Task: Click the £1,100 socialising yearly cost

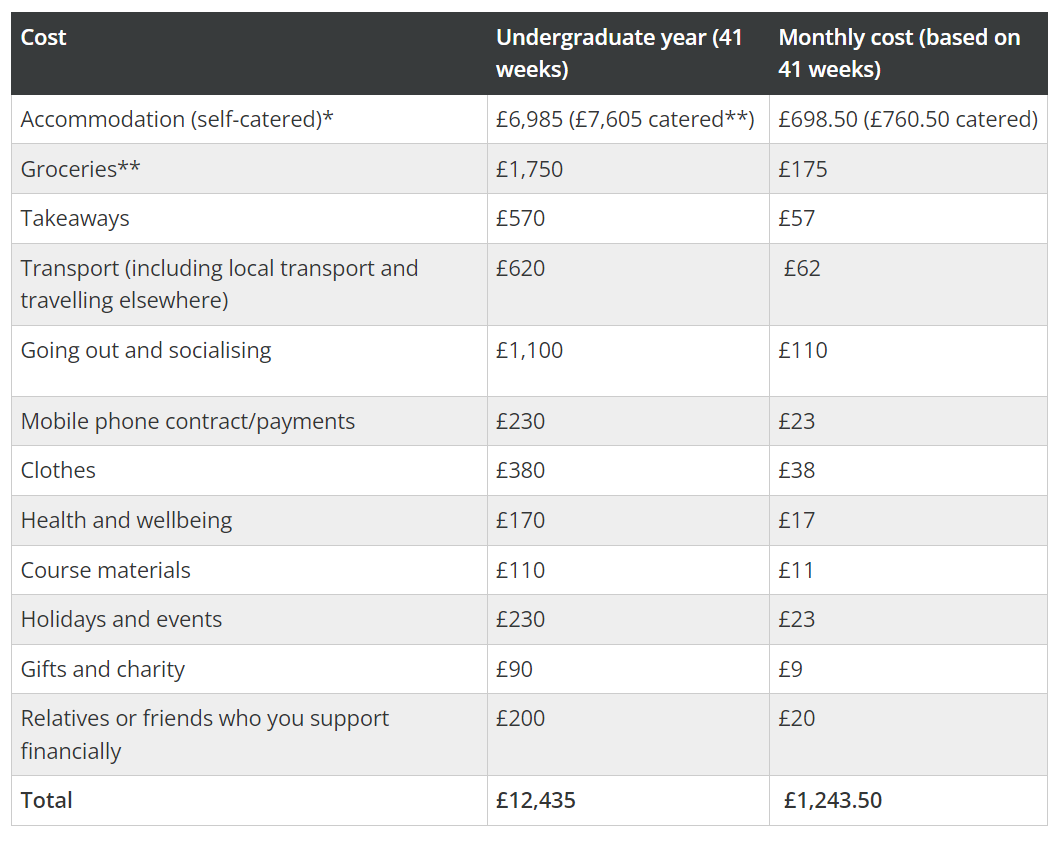Action: click(x=529, y=350)
